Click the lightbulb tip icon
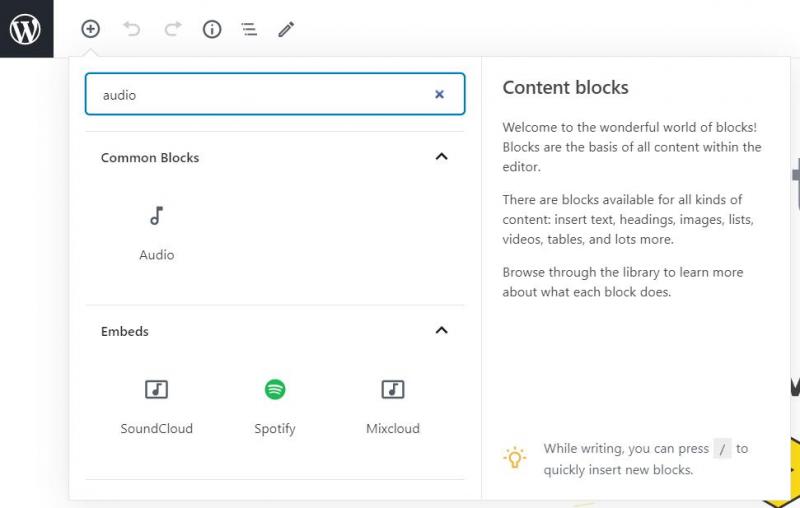800x508 pixels. [514, 458]
